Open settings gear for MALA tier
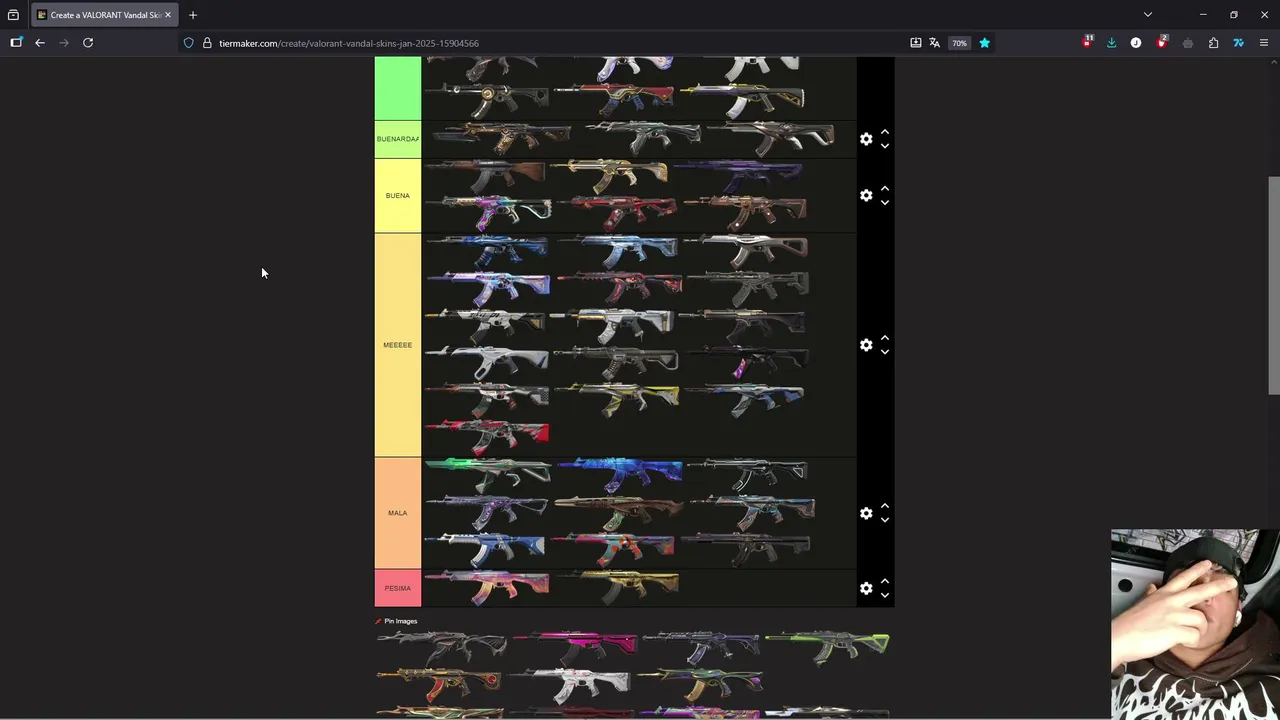1280x720 pixels. (866, 513)
